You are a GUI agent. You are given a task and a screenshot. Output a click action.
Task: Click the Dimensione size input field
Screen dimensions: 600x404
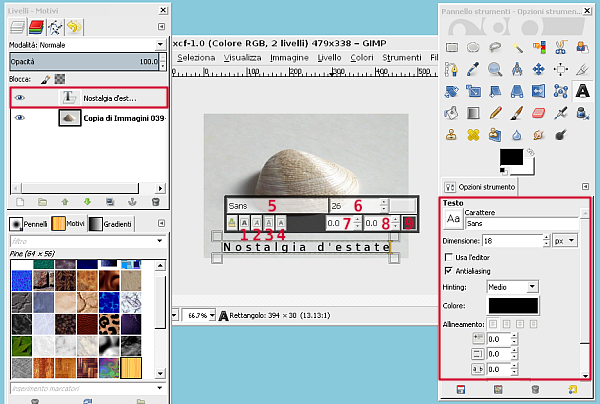[513, 241]
